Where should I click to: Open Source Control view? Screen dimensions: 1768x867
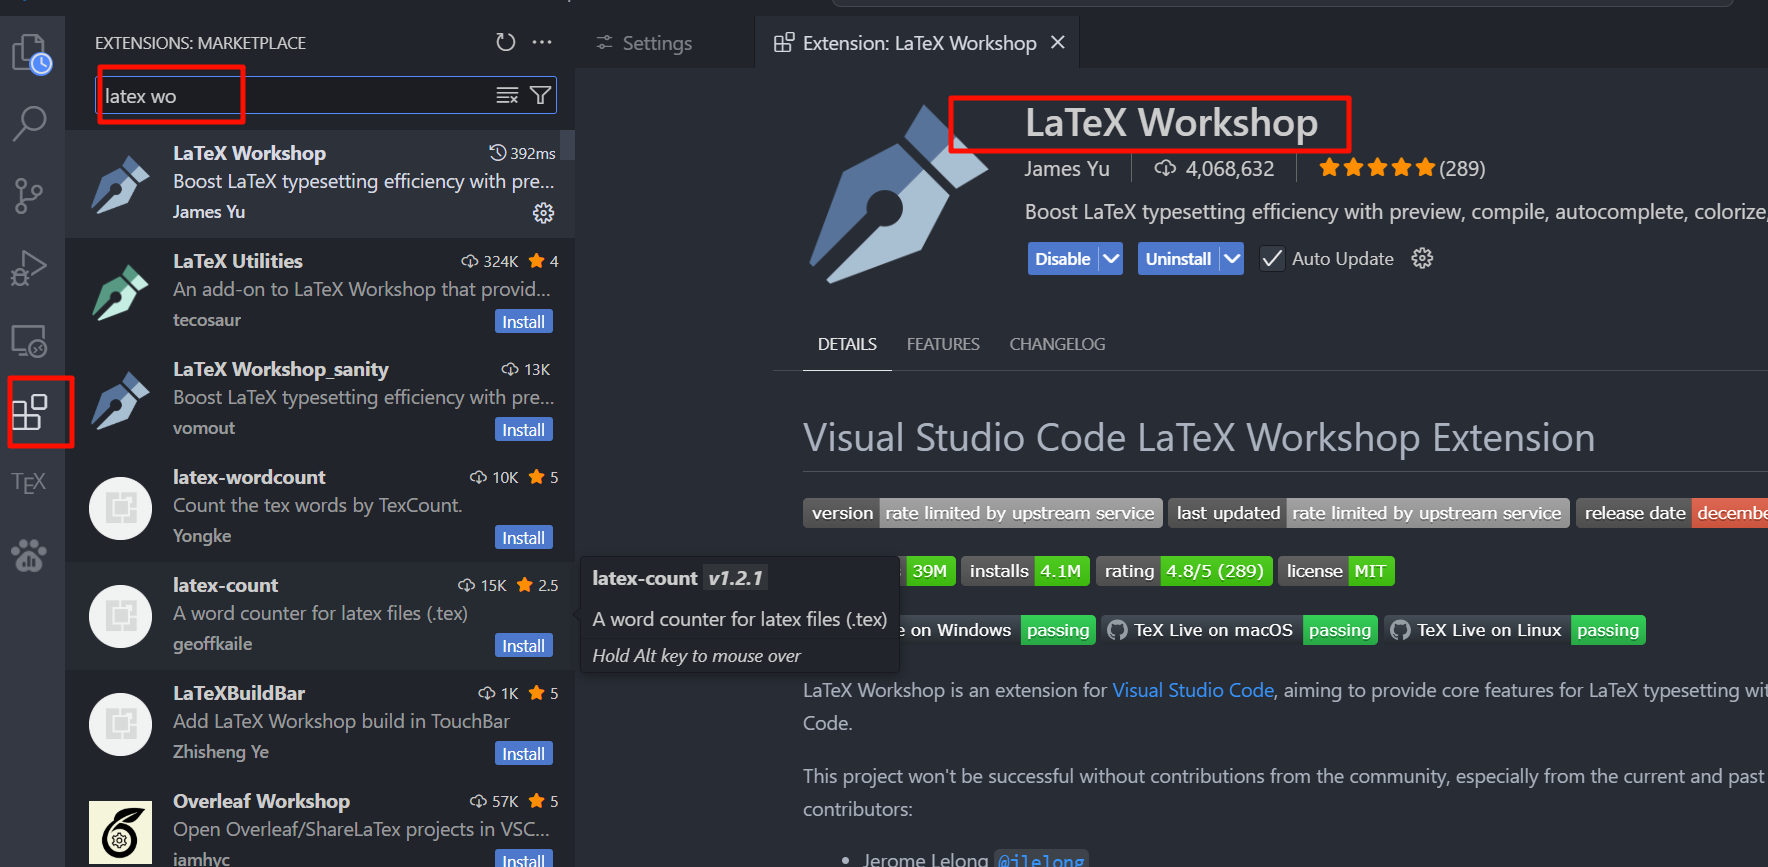tap(29, 196)
